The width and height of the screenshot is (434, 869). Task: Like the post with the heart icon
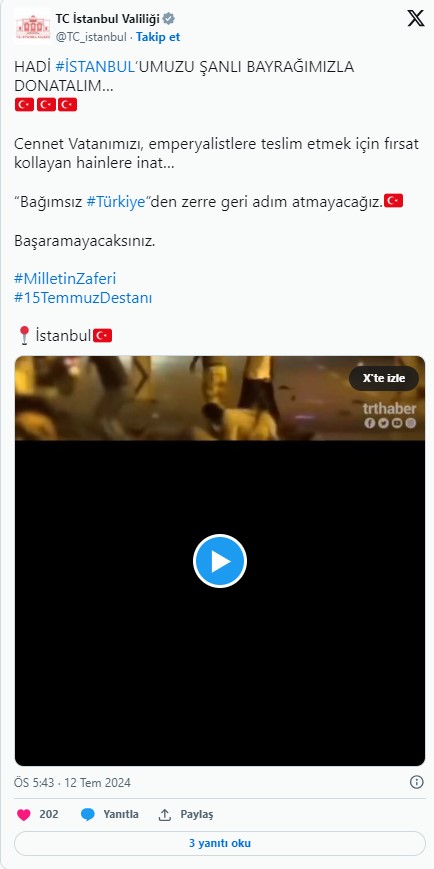point(23,814)
